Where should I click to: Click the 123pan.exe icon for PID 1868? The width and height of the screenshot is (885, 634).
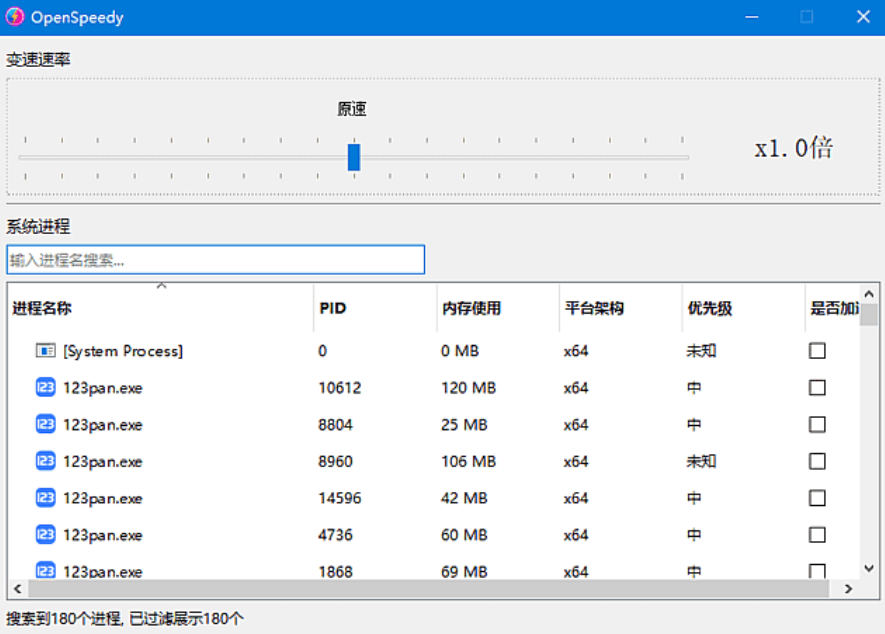tap(44, 571)
